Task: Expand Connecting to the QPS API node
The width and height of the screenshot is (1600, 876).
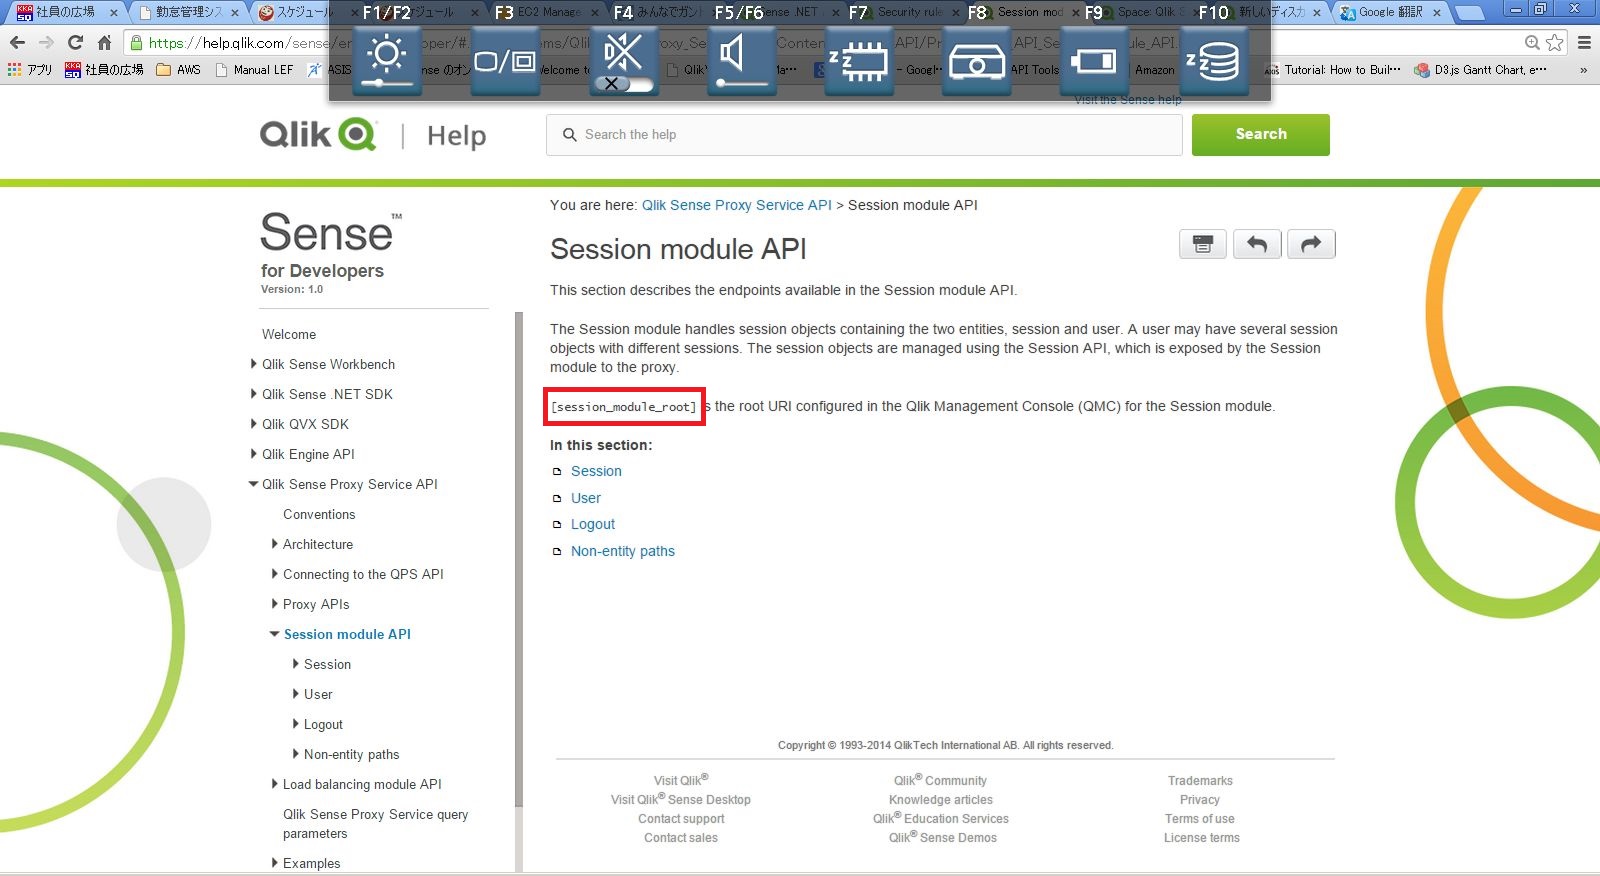Action: 275,574
